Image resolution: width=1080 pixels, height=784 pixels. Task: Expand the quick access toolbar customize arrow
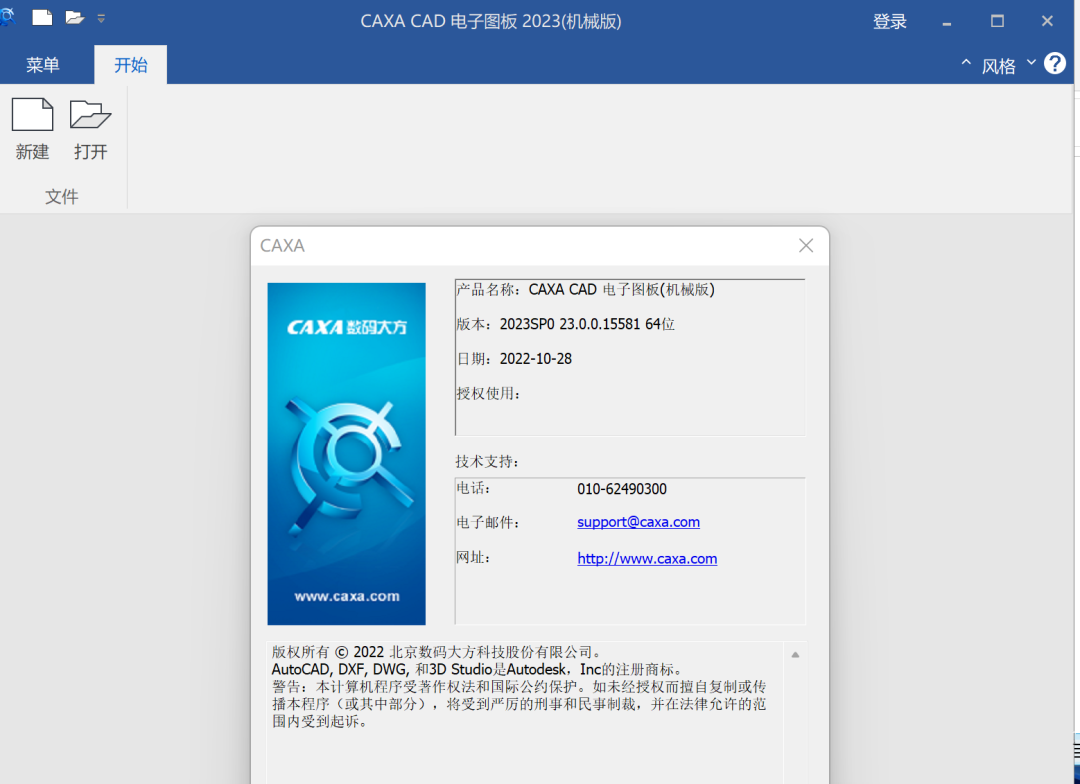click(x=100, y=17)
